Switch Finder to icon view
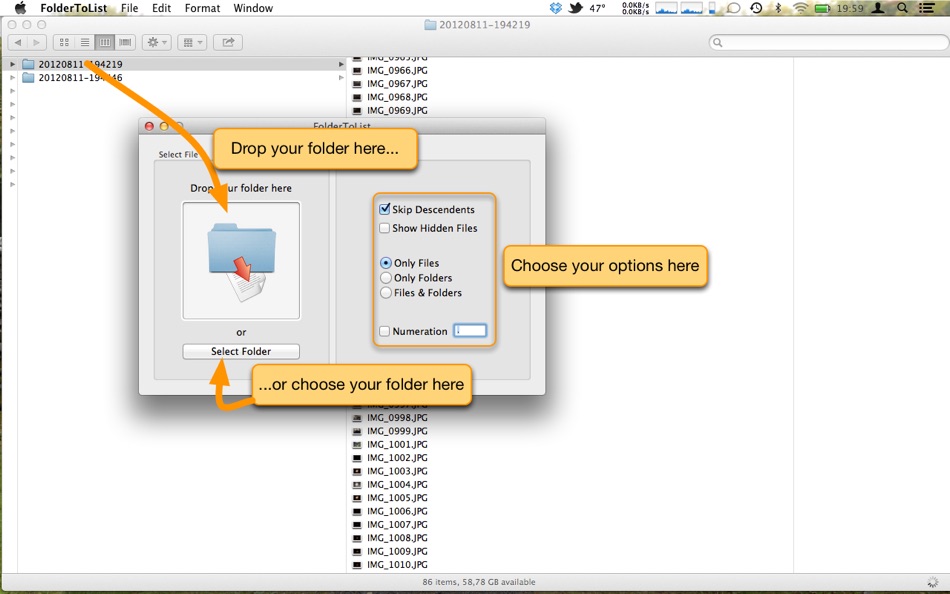The width and height of the screenshot is (950, 594). point(64,42)
